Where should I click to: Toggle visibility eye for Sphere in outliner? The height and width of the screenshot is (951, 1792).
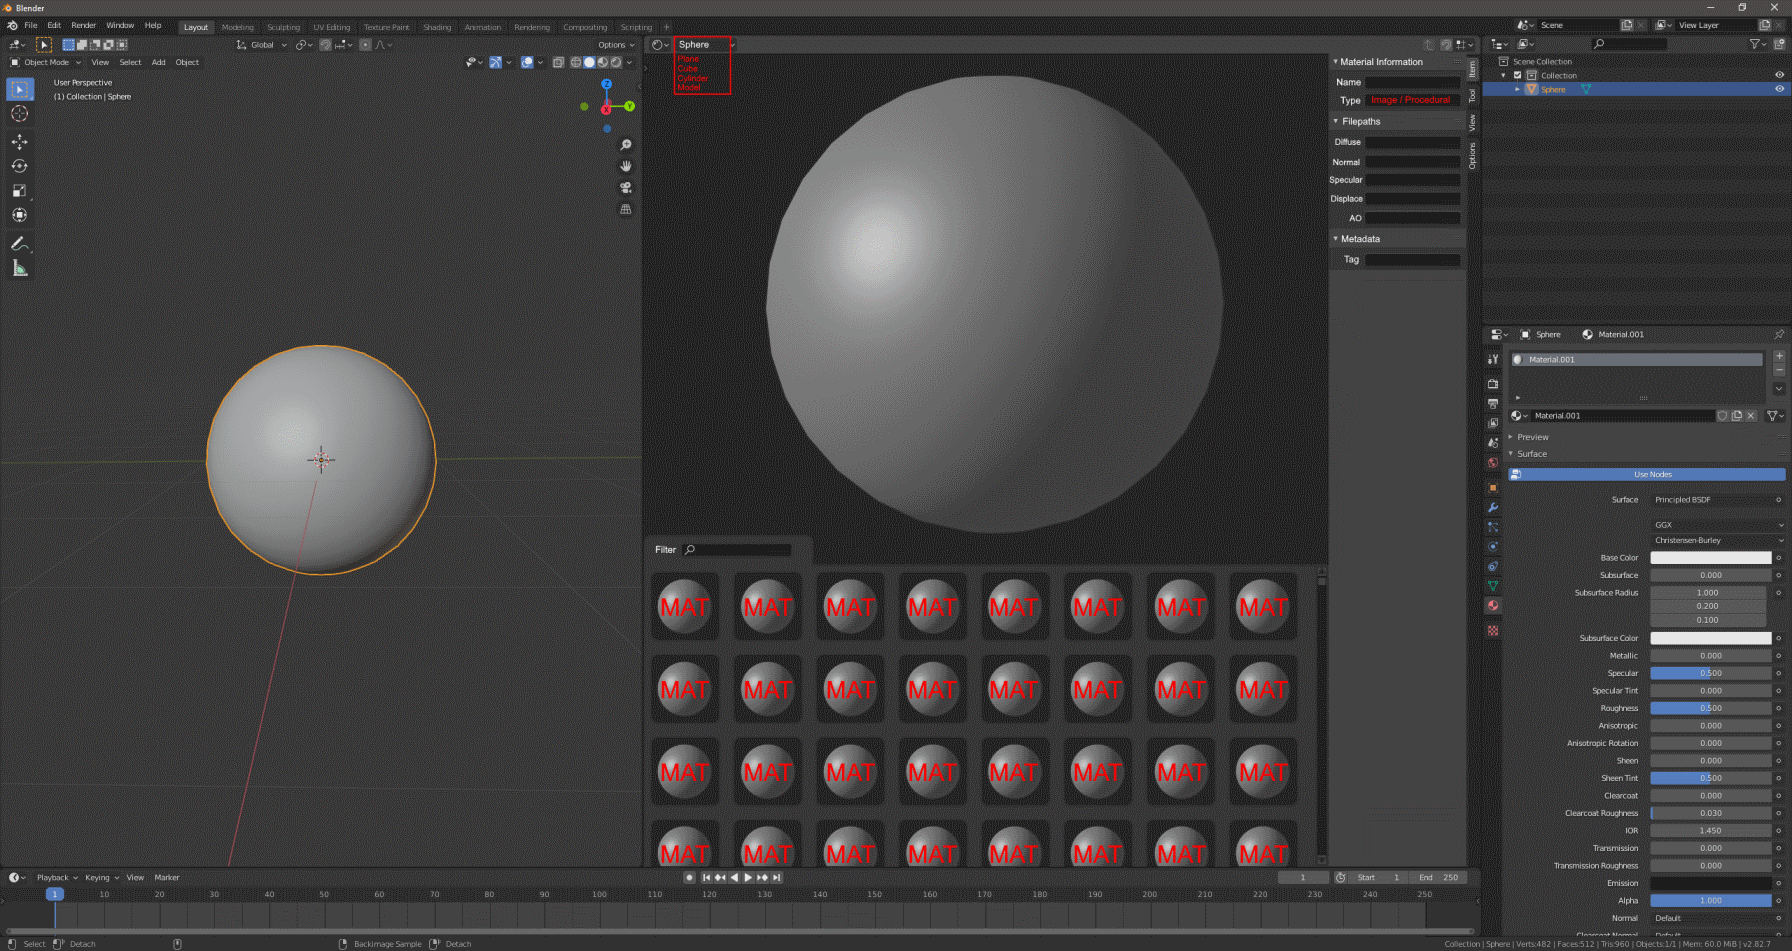(x=1779, y=89)
